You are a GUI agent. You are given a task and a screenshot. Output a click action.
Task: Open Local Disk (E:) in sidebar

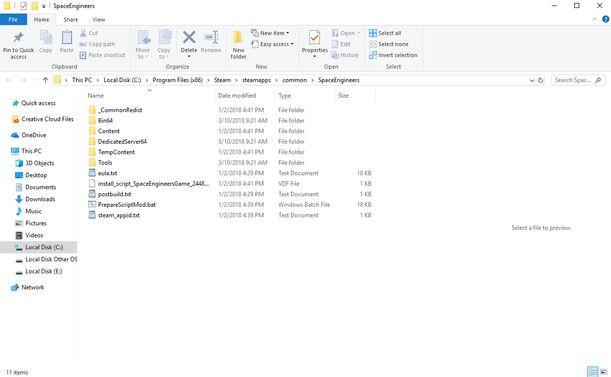43,271
